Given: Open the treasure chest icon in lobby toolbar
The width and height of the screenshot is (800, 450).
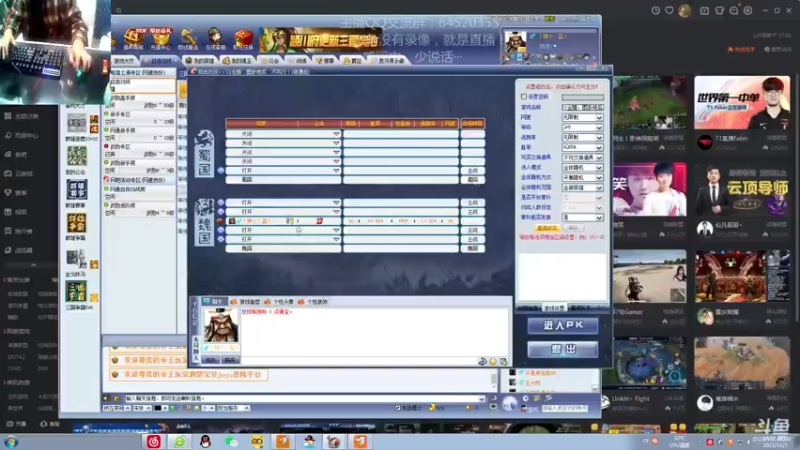Looking at the screenshot, I should pos(134,39).
